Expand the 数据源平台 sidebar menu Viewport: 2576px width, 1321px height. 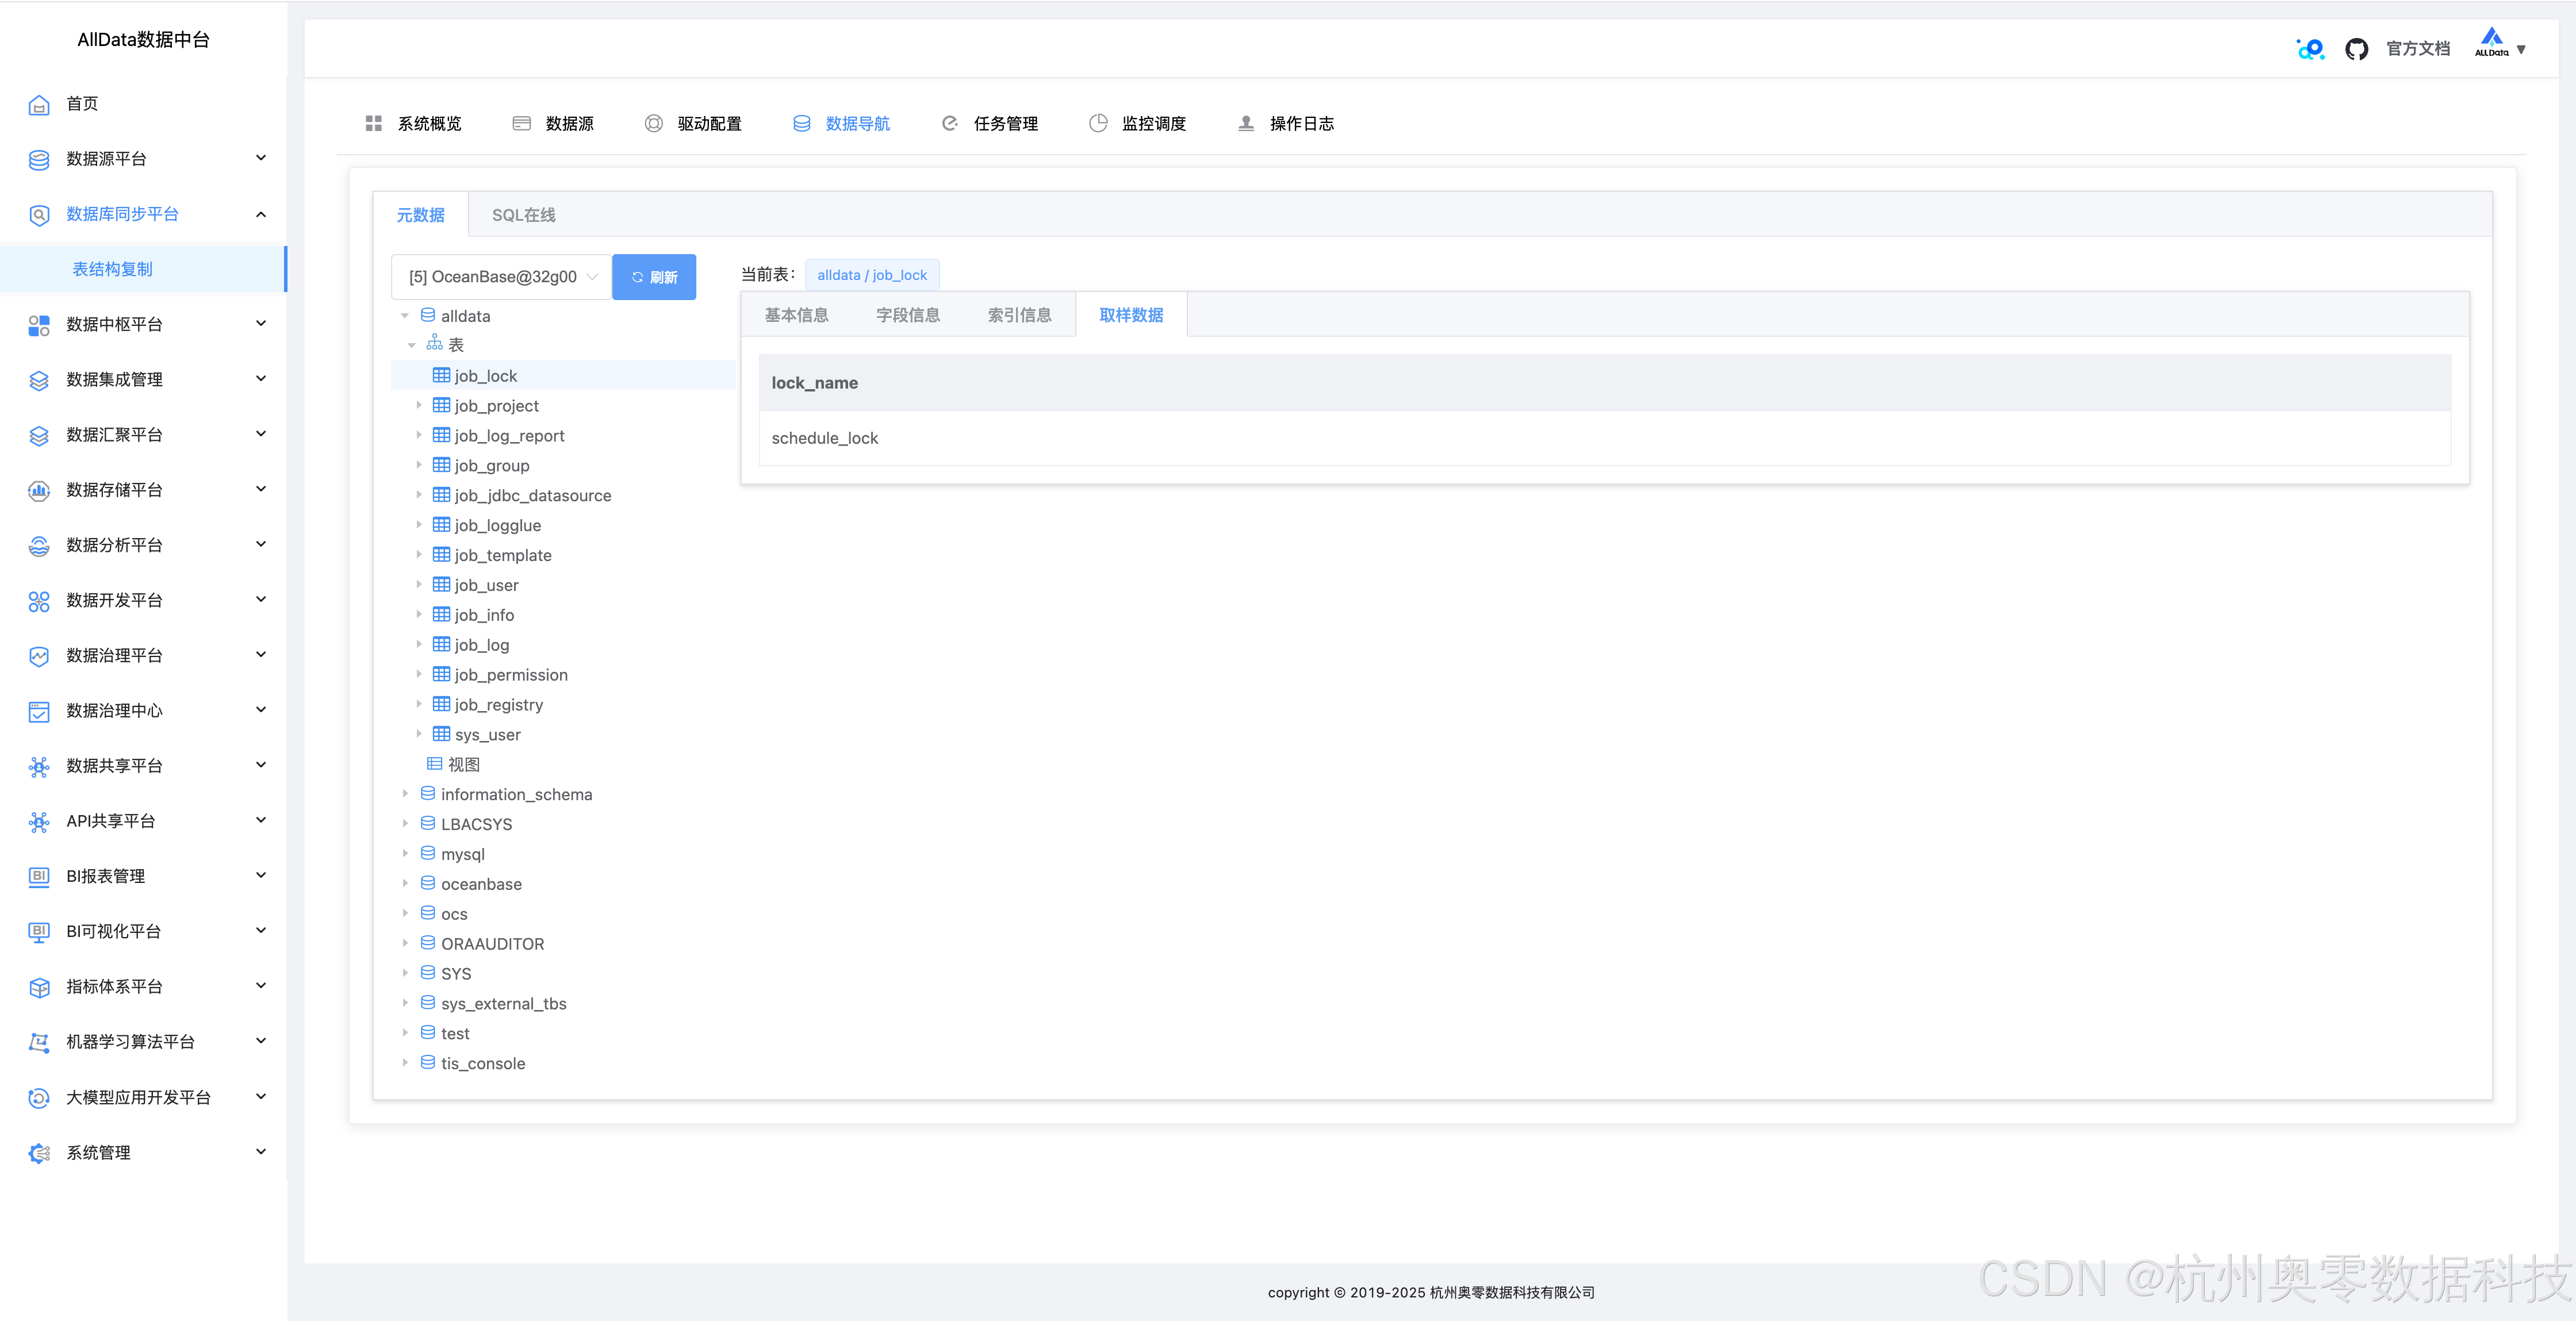coord(145,159)
